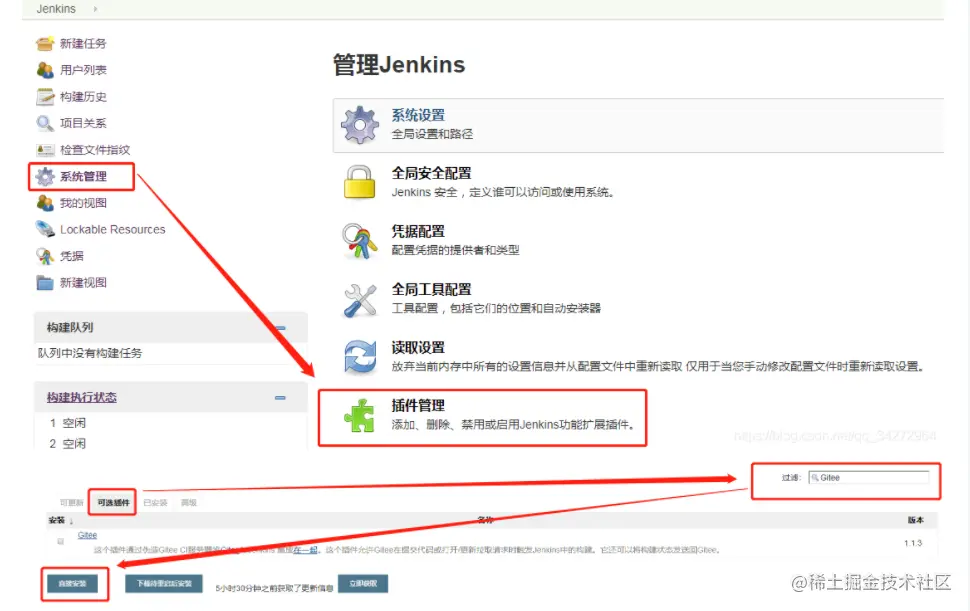This screenshot has height=611, width=970.
Task: Open the 凭据配置 heading link
Action: 418,231
